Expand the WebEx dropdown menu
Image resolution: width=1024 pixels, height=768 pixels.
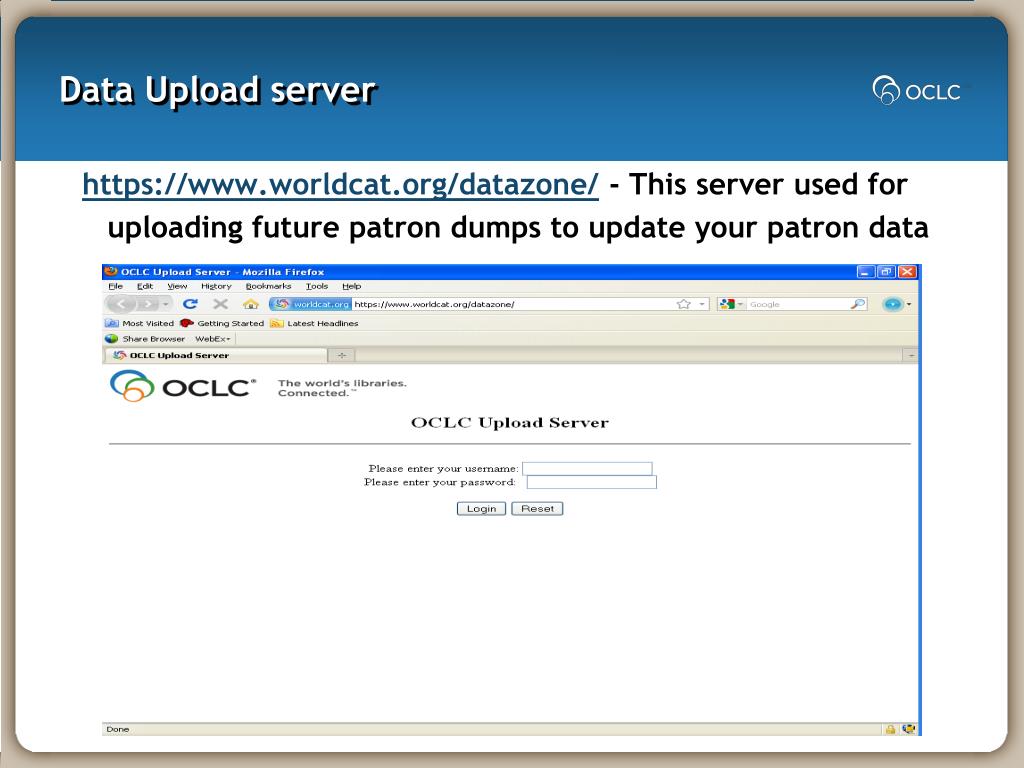[213, 339]
